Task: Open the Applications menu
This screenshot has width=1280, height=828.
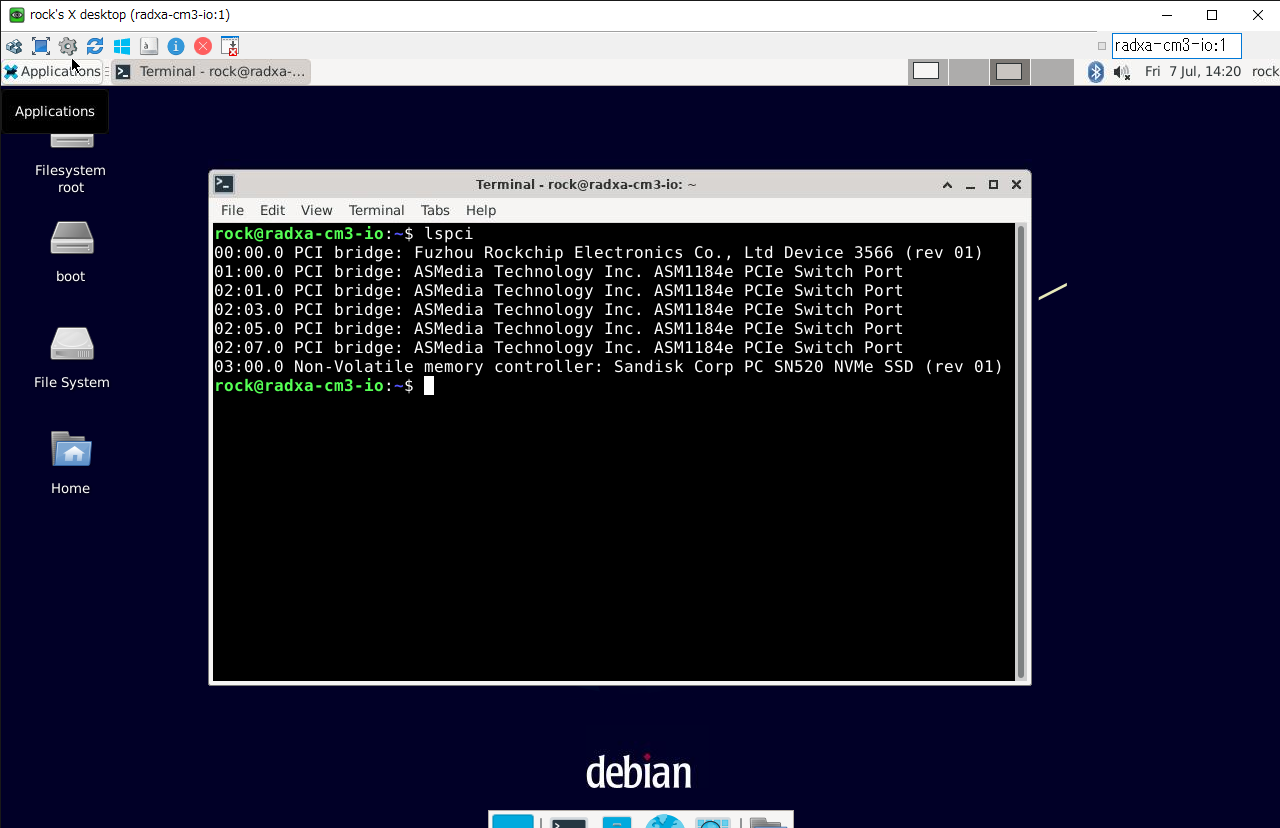Action: point(51,71)
